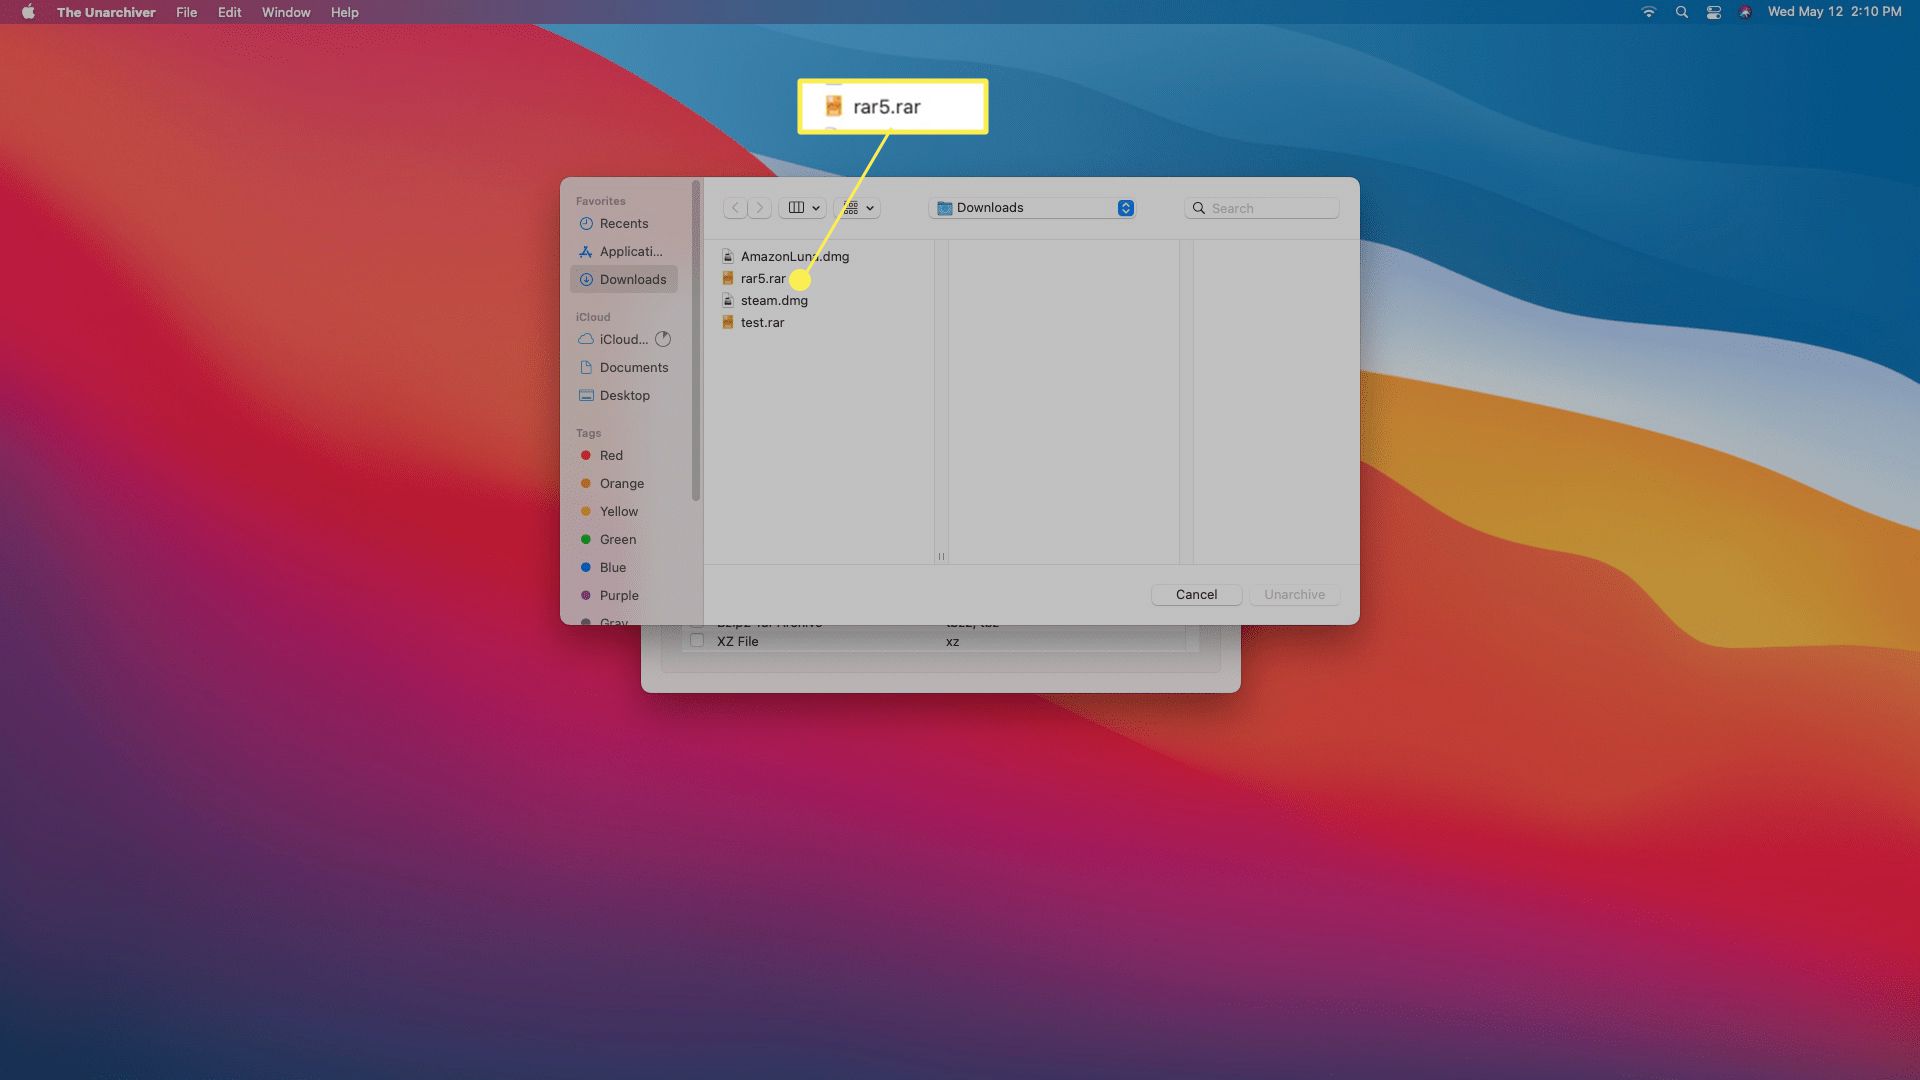Click the Cancel button to dismiss dialog
The height and width of the screenshot is (1080, 1920).
1196,593
